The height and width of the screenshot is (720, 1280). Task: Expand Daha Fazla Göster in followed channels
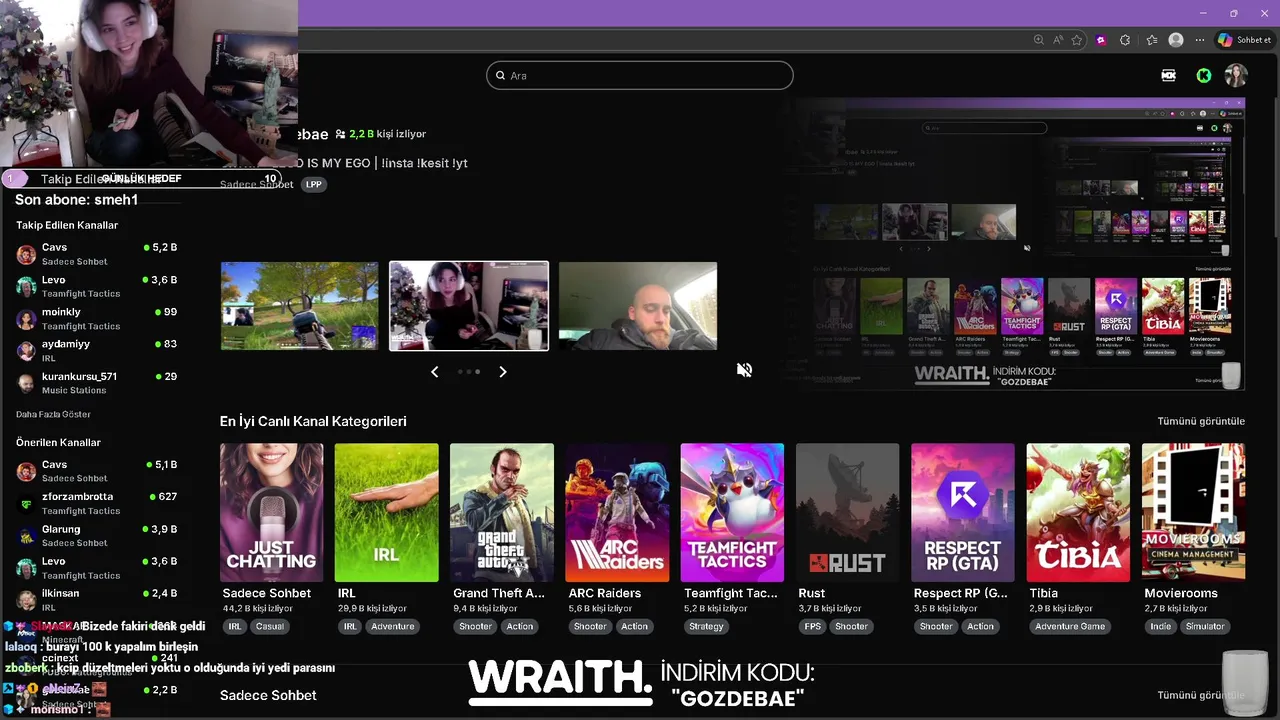click(53, 414)
